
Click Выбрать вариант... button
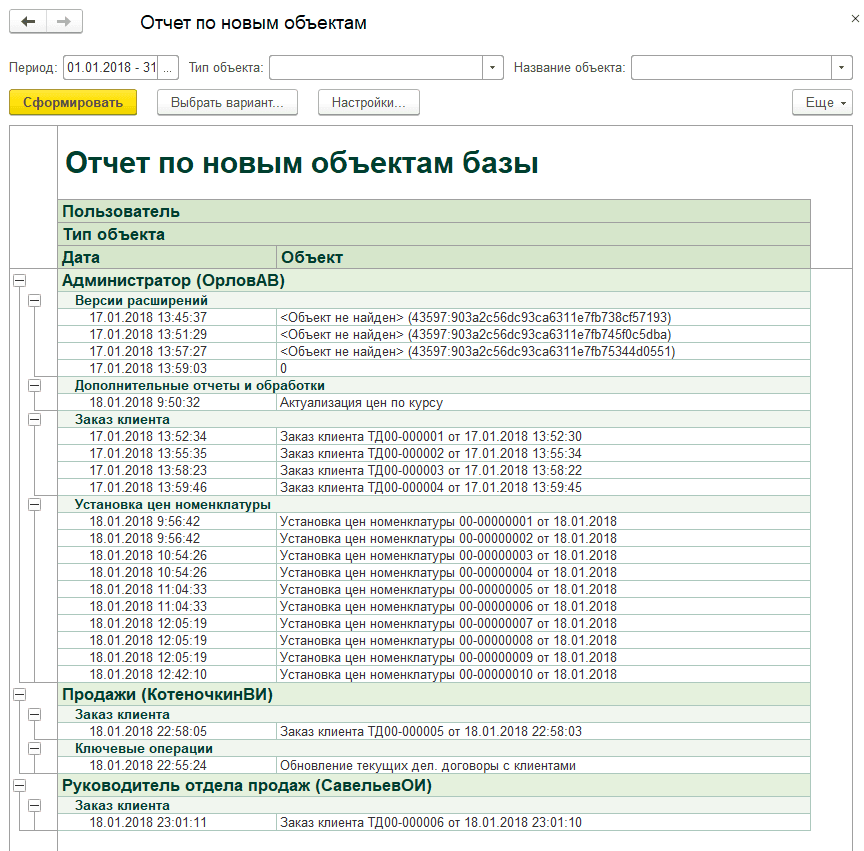click(227, 103)
